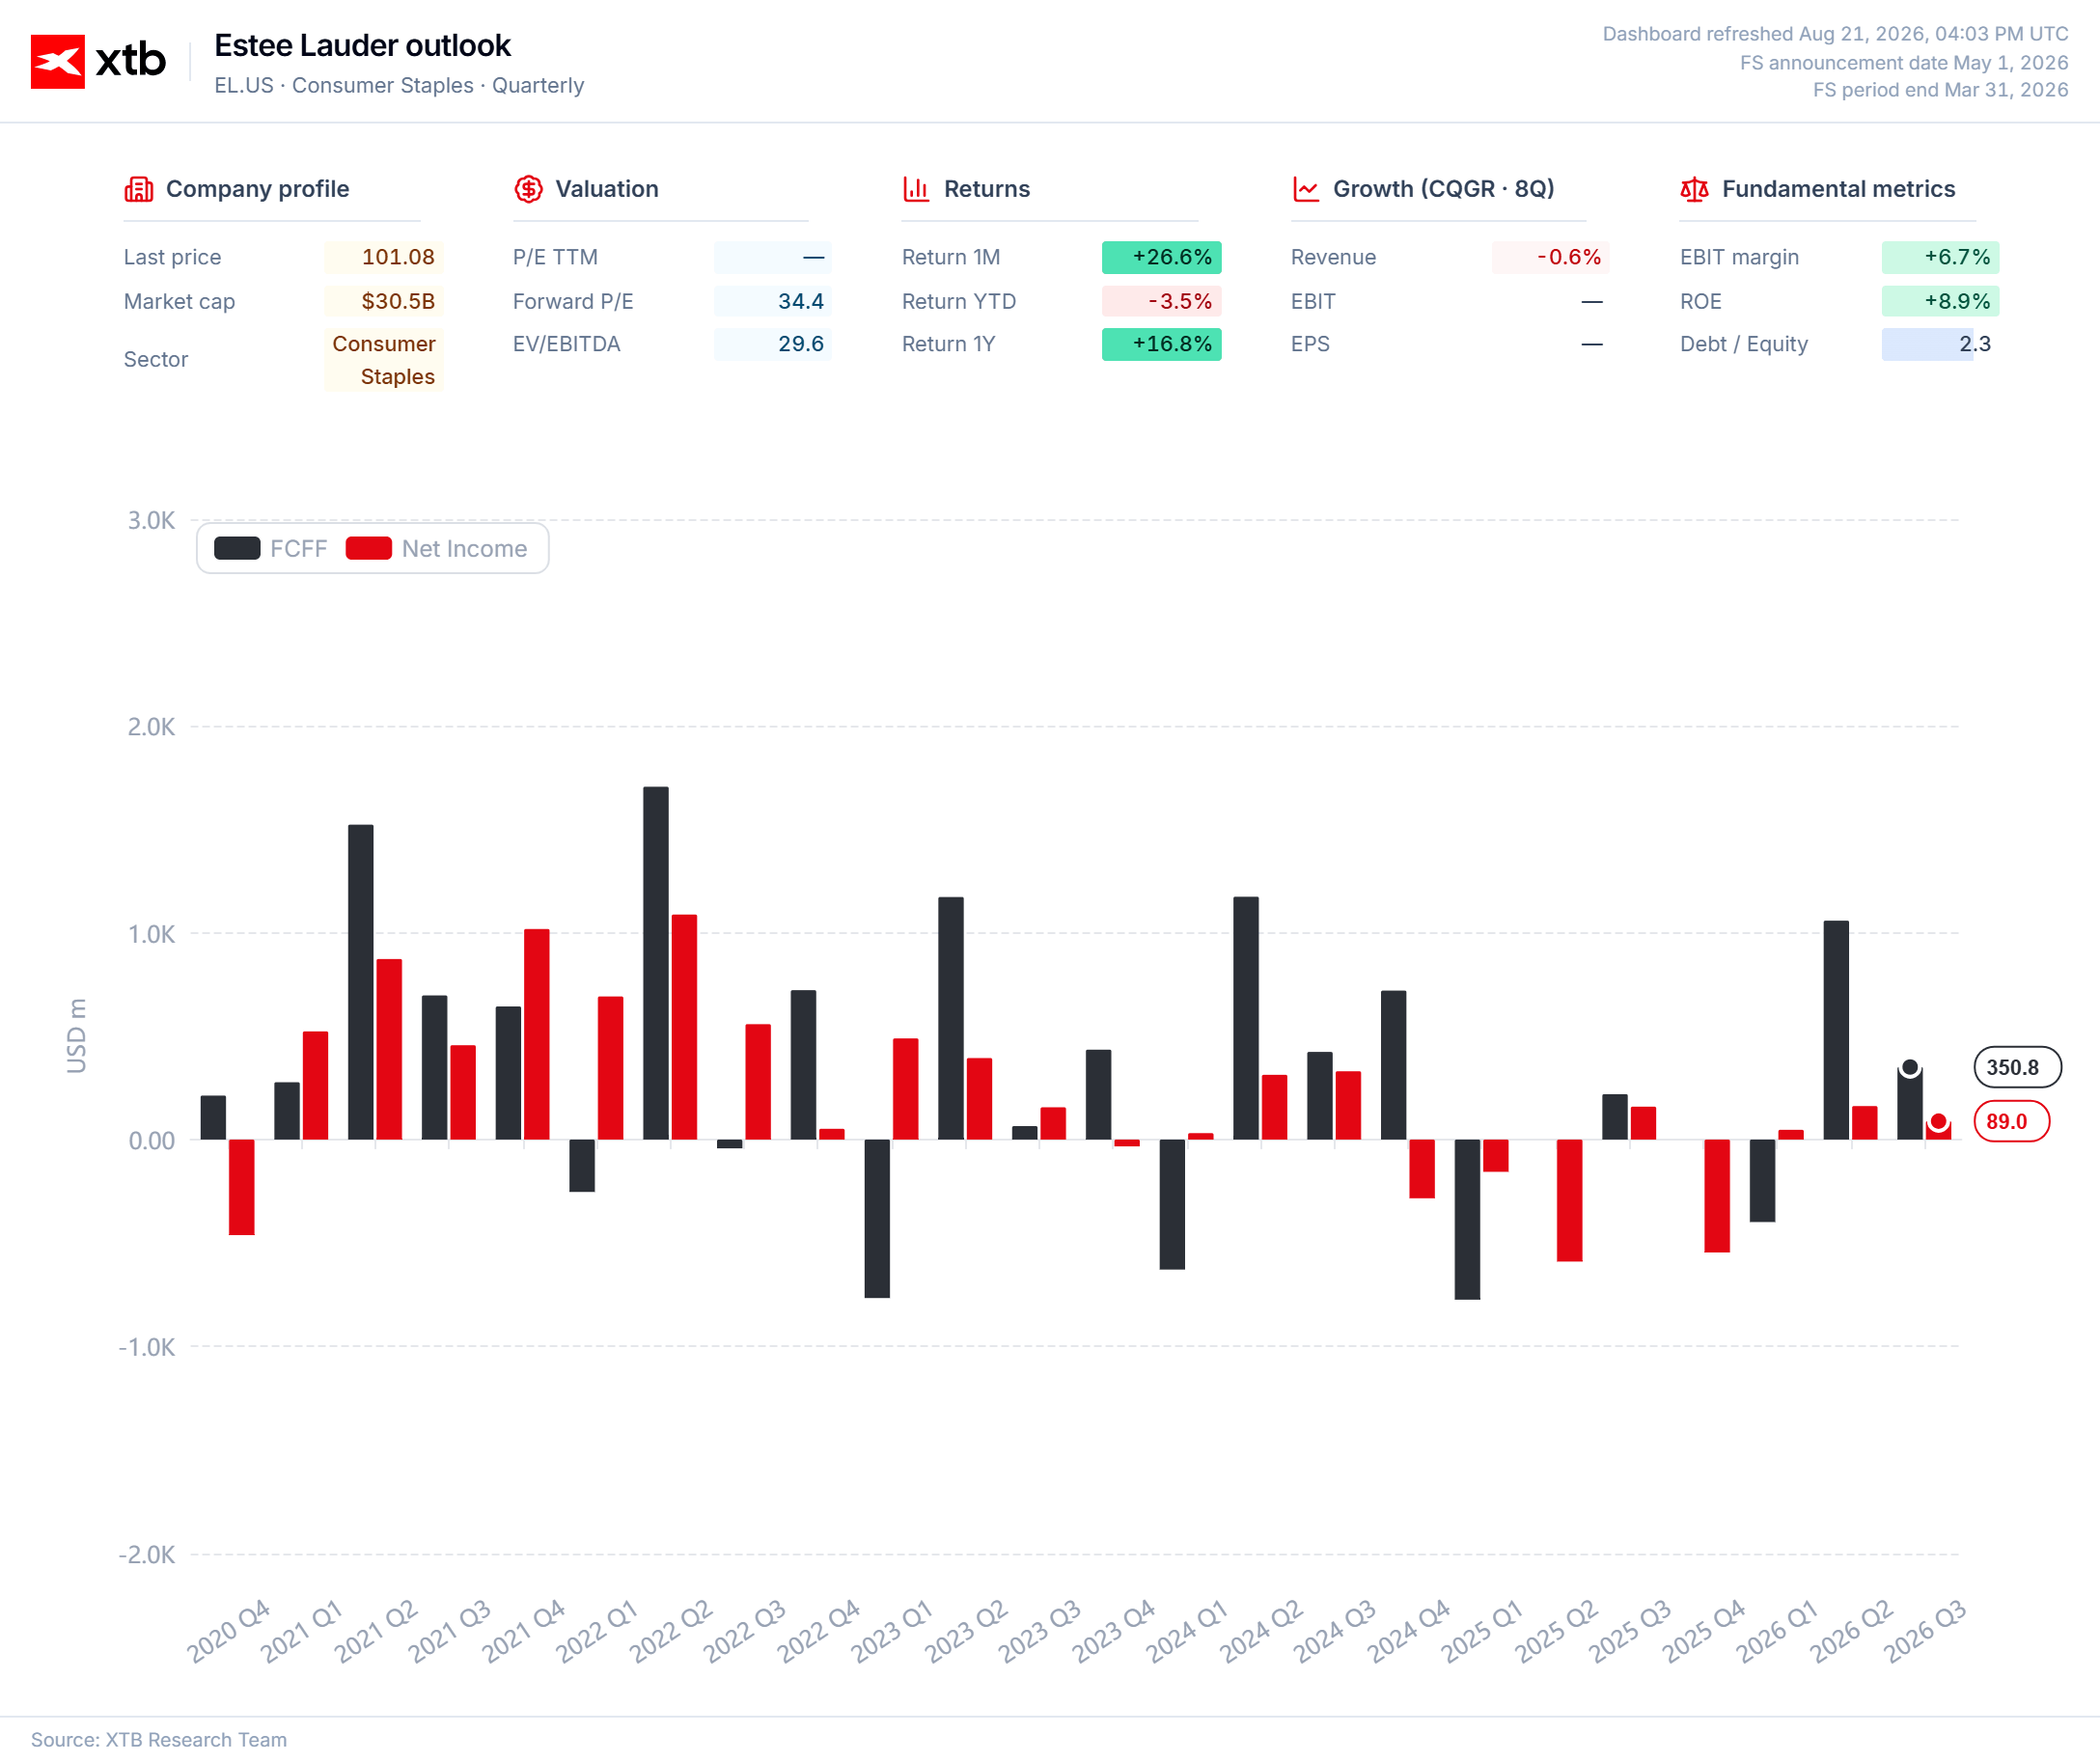Click the -2.0K y-axis label

[x=147, y=1555]
